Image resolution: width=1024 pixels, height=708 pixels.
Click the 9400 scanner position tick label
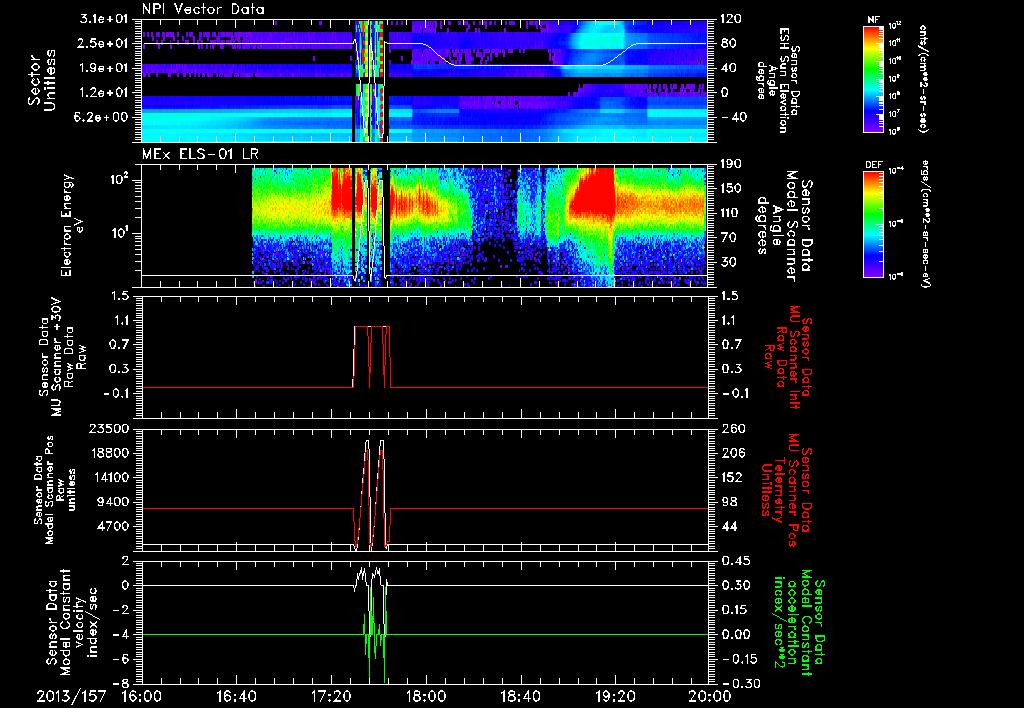pyautogui.click(x=114, y=502)
